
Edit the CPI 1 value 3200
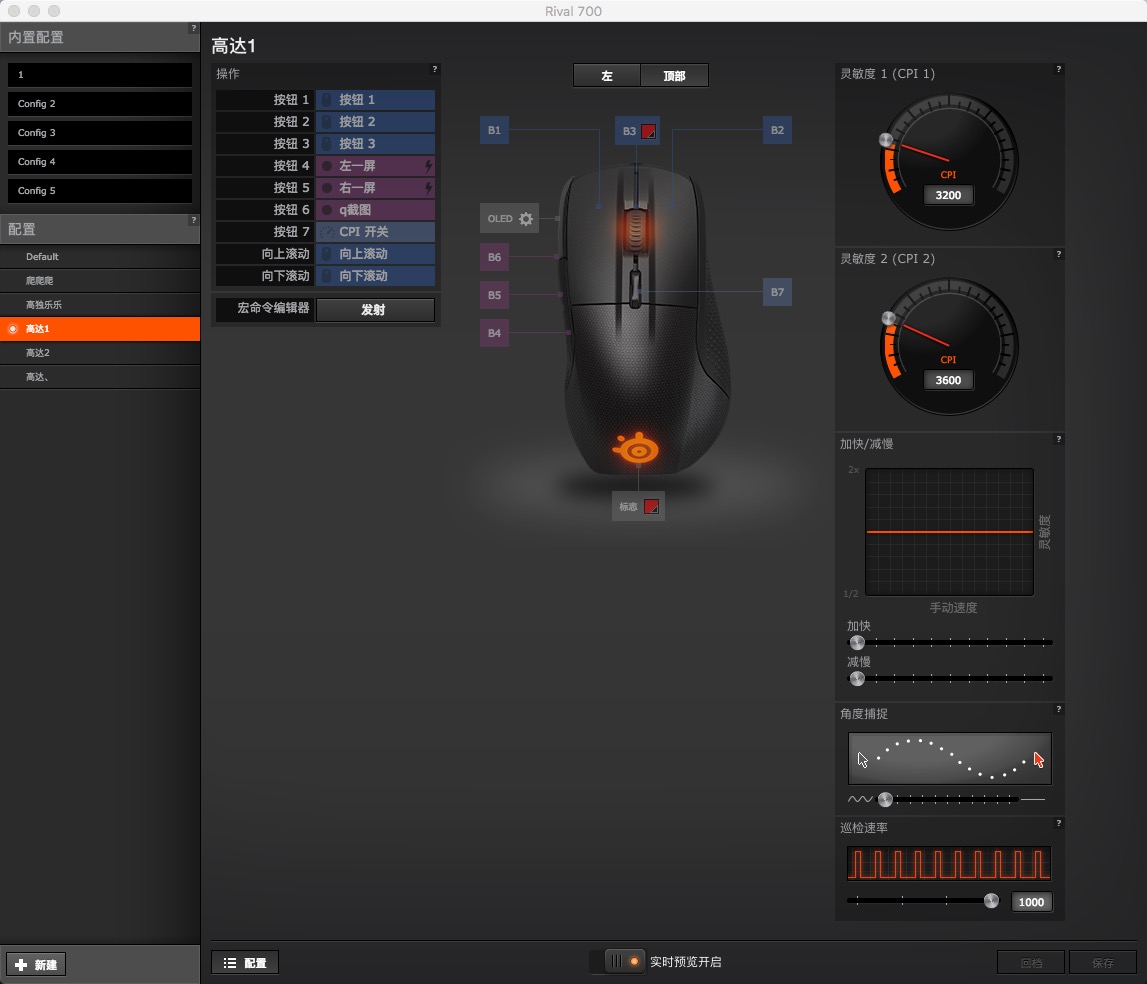coord(948,195)
